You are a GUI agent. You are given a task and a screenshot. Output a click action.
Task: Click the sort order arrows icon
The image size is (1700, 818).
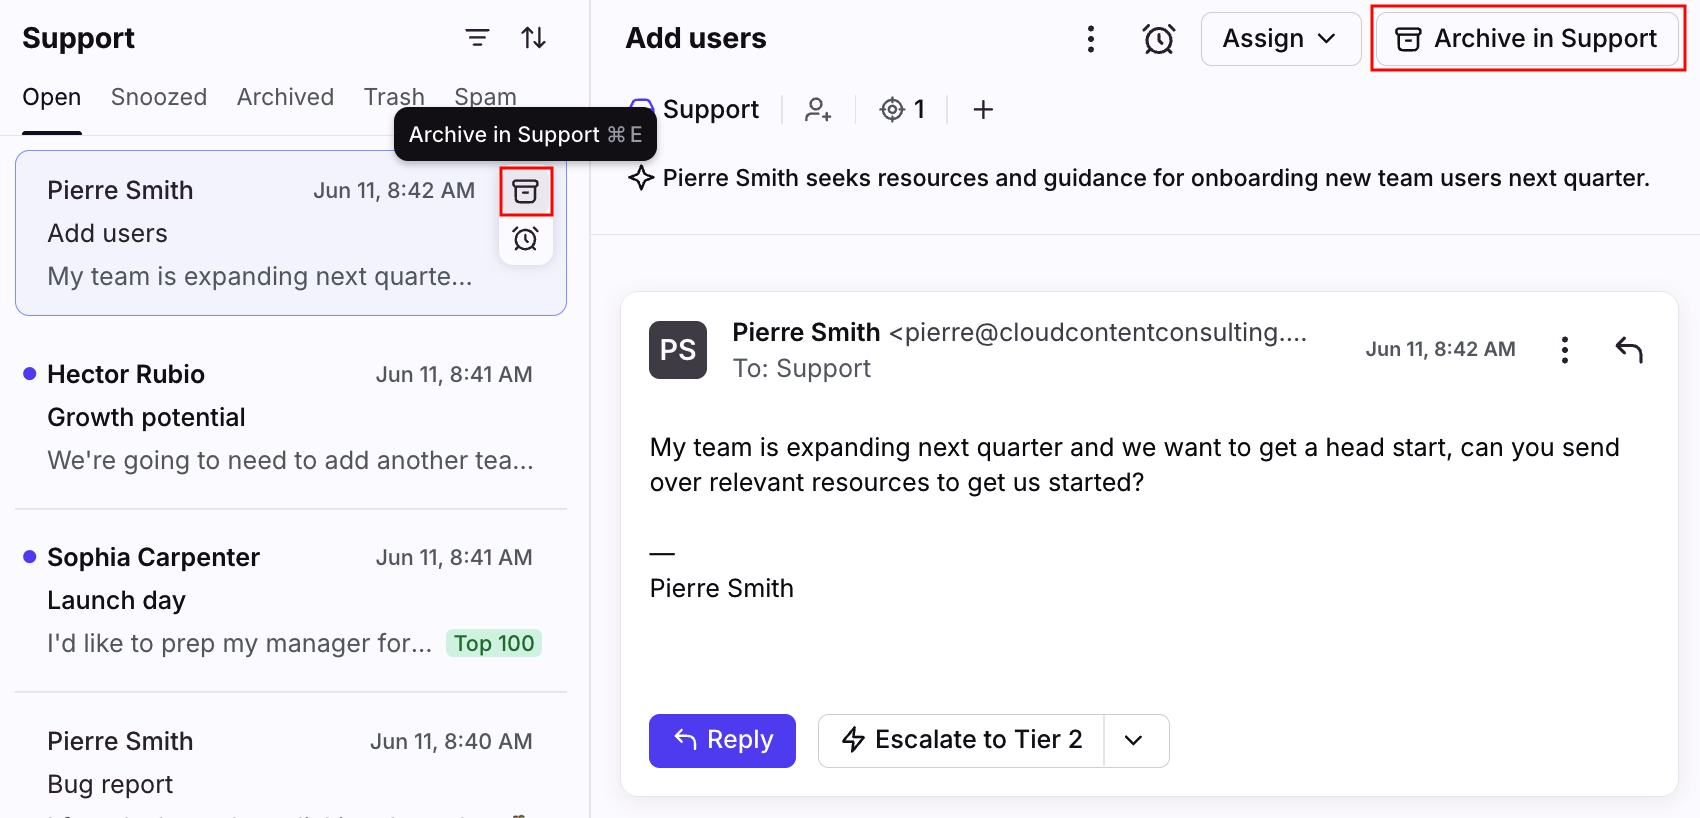[534, 38]
